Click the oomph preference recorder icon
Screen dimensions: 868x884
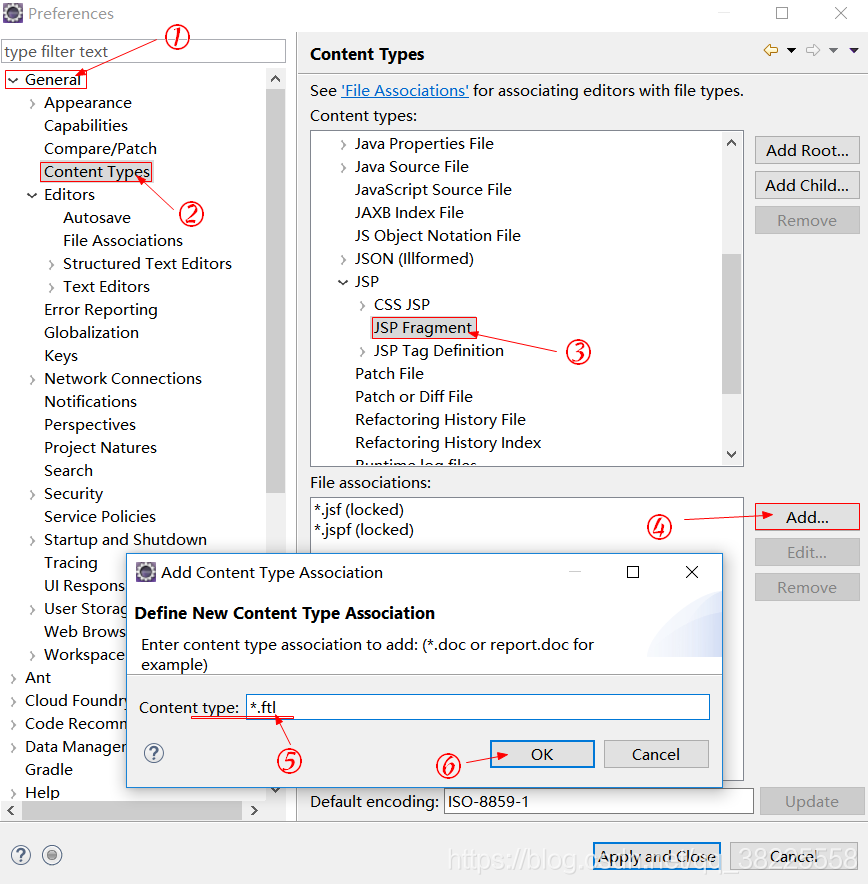pyautogui.click(x=52, y=855)
